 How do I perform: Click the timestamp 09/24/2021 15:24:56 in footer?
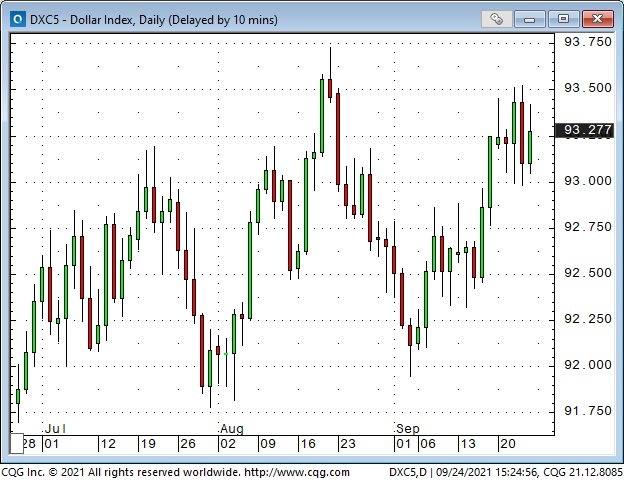[488, 472]
